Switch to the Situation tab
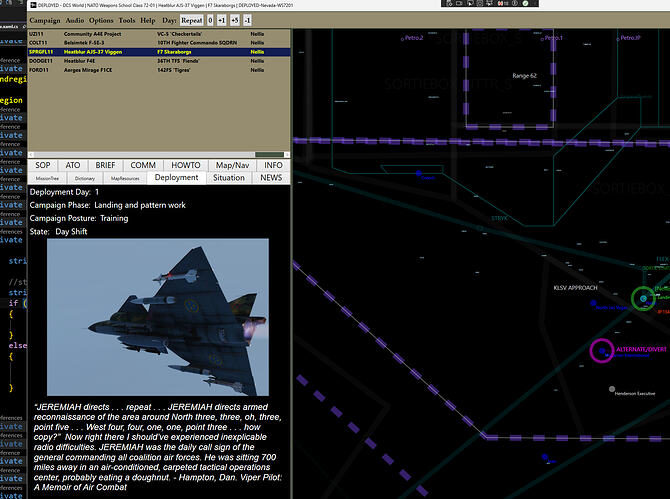 [229, 177]
